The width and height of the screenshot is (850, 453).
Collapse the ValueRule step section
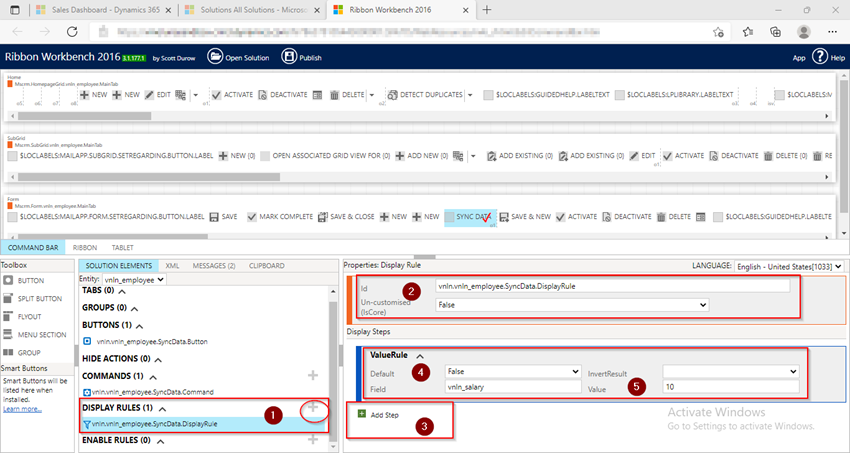[420, 356]
